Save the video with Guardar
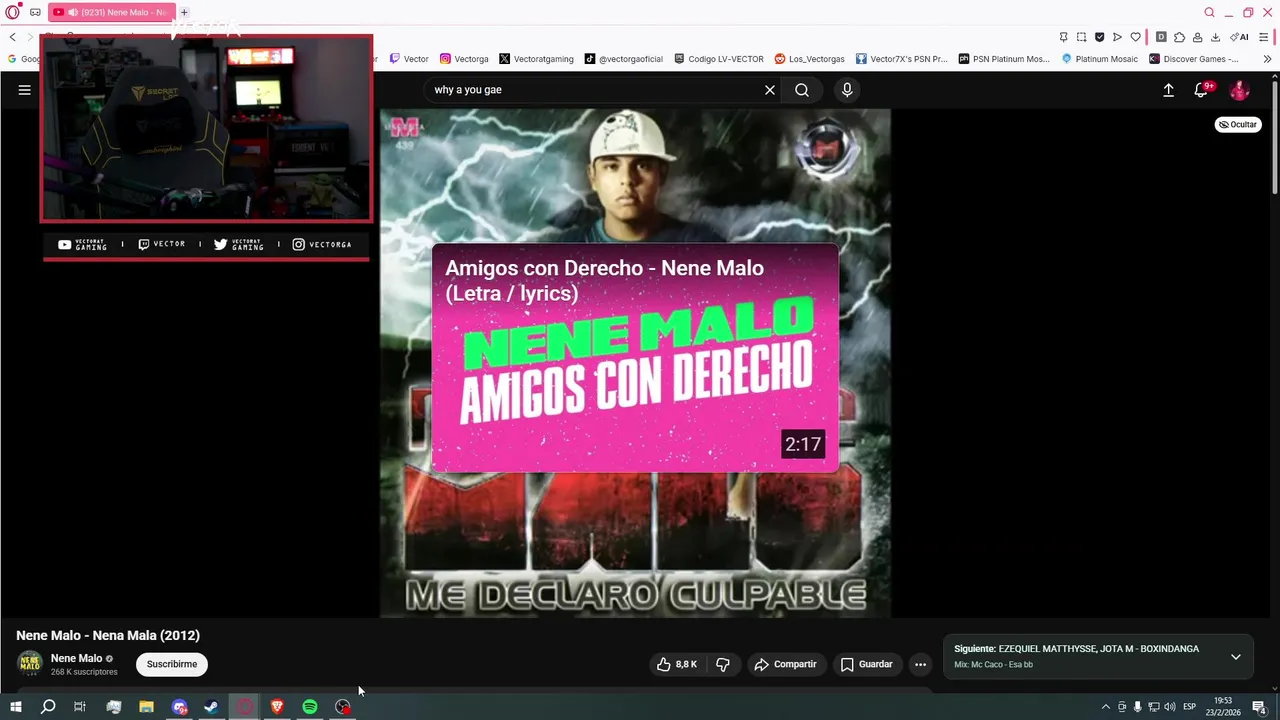Screen dimensions: 1280x720 click(x=866, y=664)
